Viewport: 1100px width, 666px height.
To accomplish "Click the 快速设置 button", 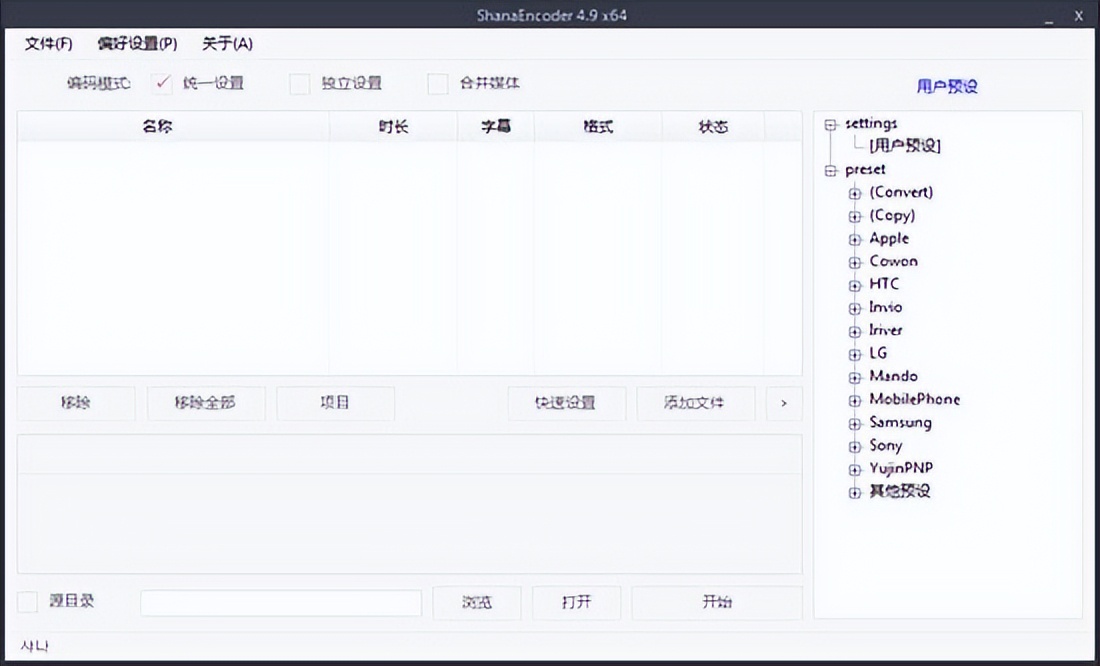I will tap(566, 403).
